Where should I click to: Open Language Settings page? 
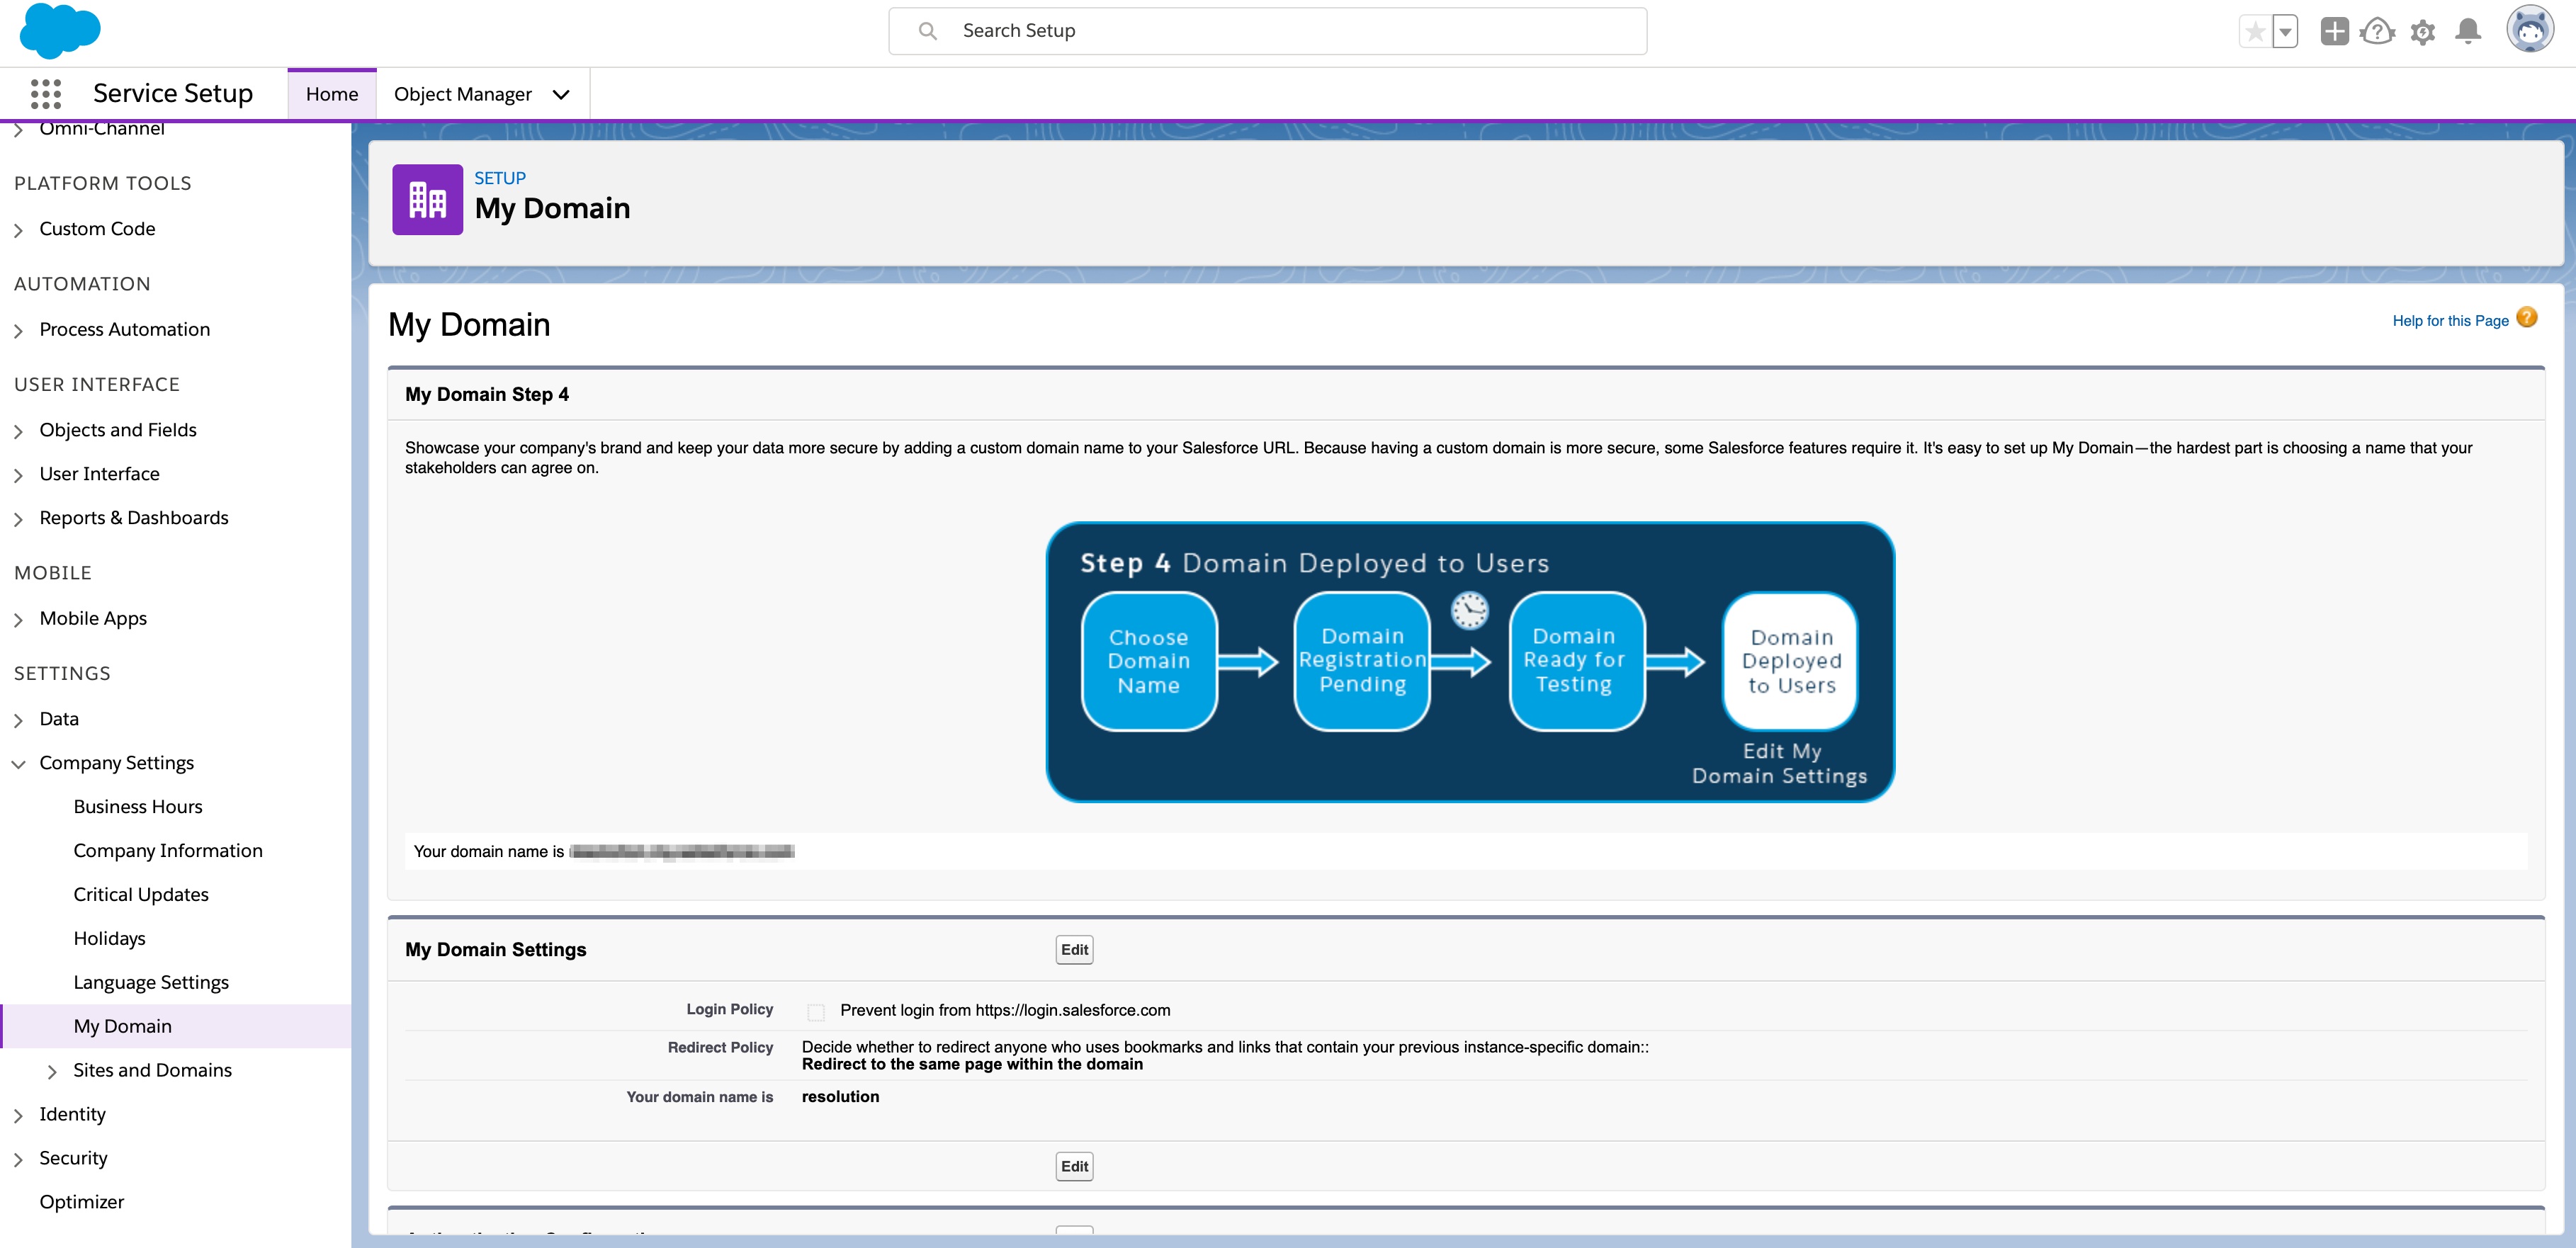point(151,983)
